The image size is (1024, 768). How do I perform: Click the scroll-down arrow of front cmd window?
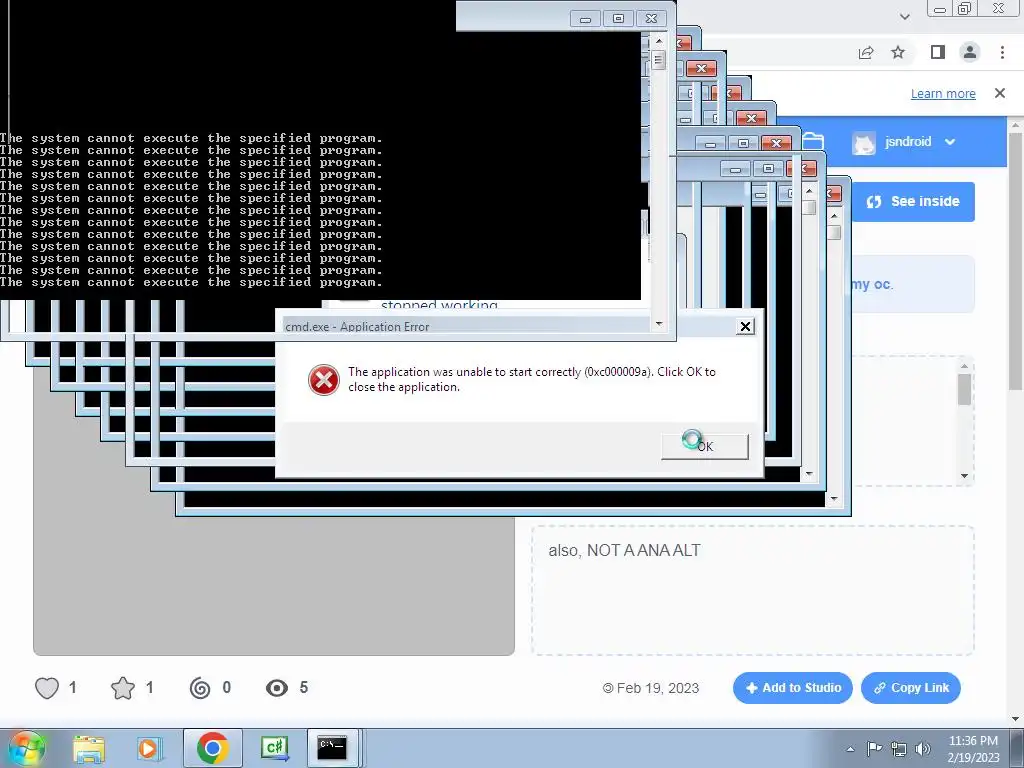pyautogui.click(x=658, y=324)
